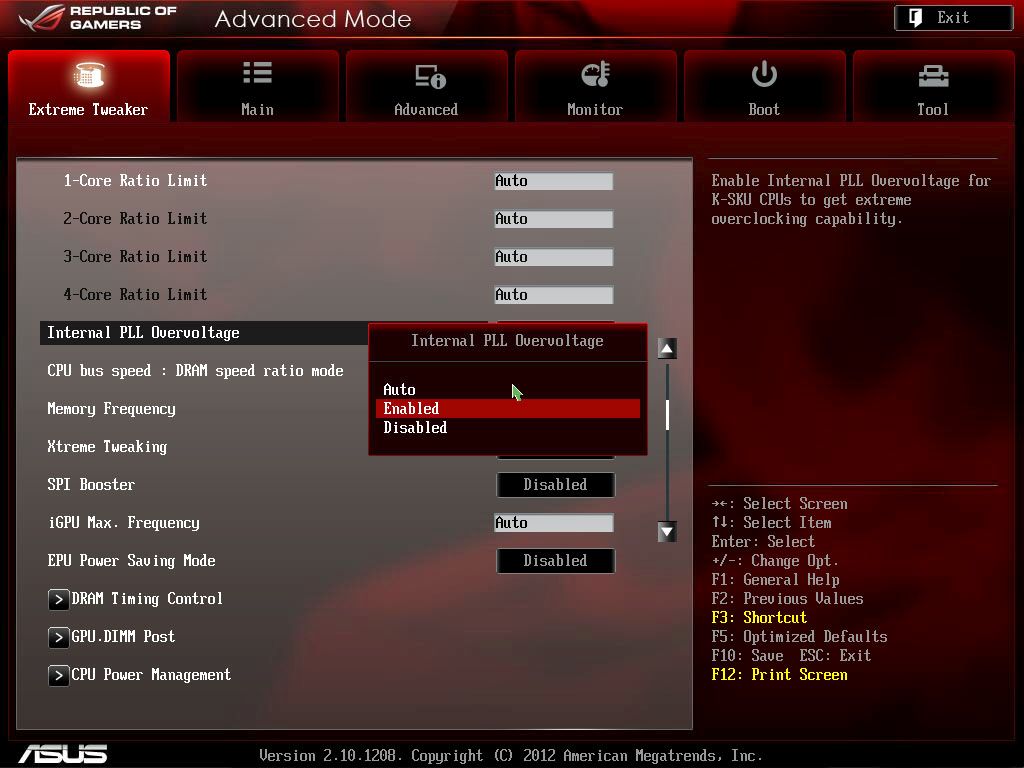Click the scroll up arrow button

(667, 349)
